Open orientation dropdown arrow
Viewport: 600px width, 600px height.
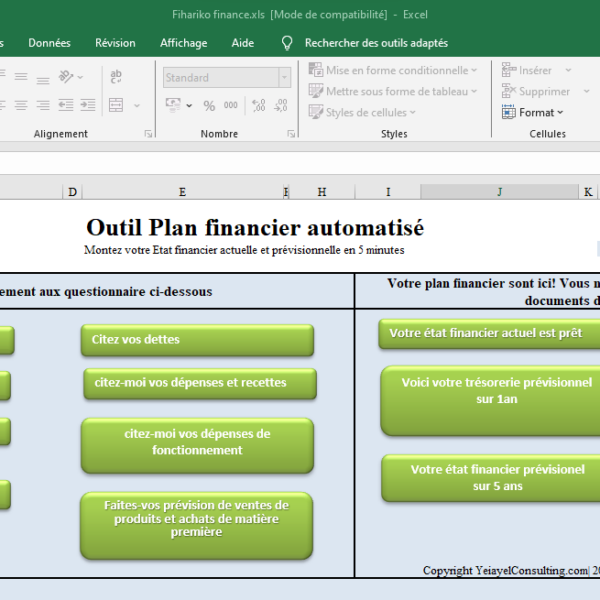(x=80, y=77)
